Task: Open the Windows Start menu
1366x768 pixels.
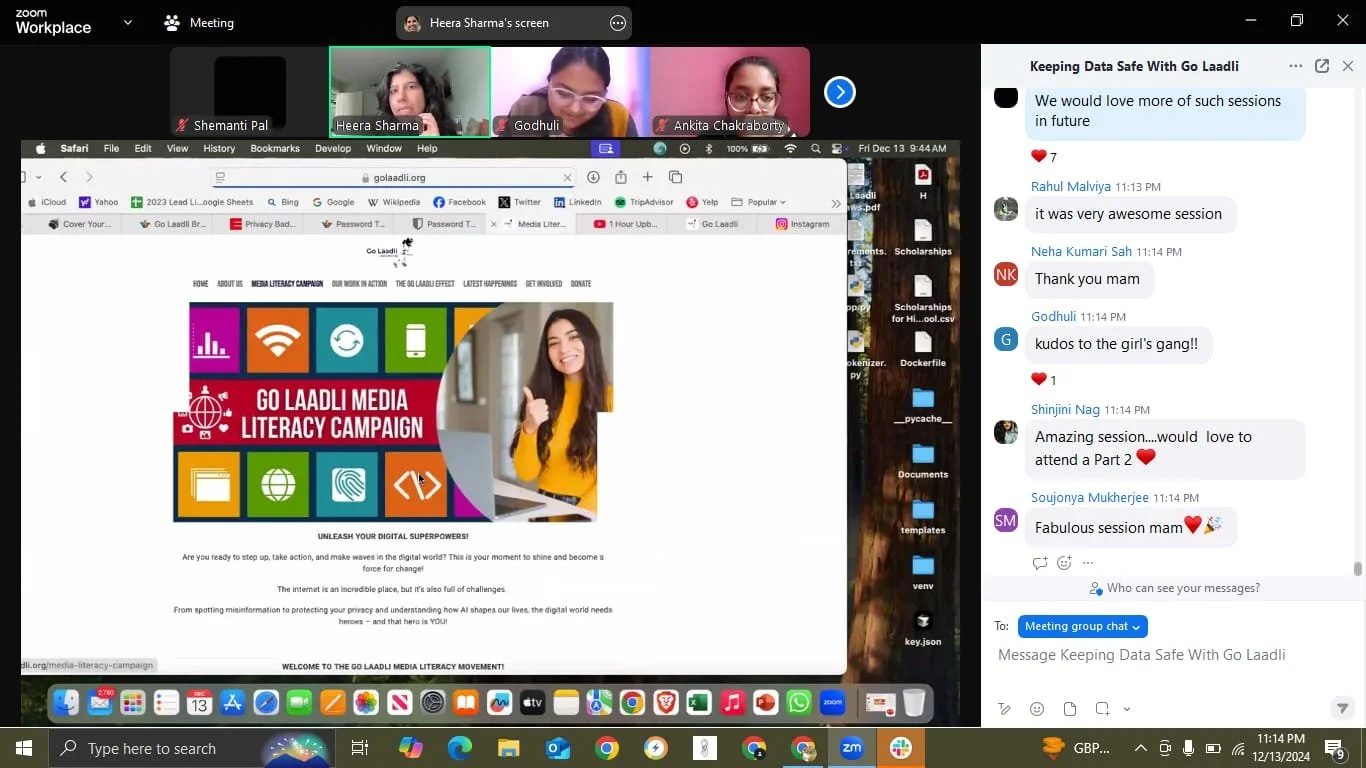Action: (23, 748)
